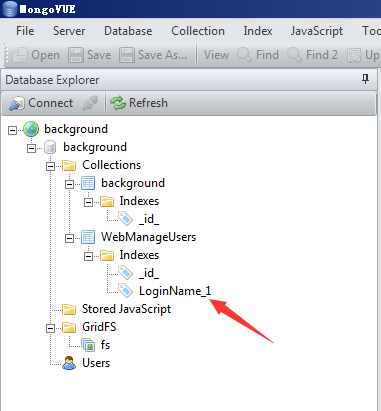Click the main toolbar grip handle

[6, 55]
